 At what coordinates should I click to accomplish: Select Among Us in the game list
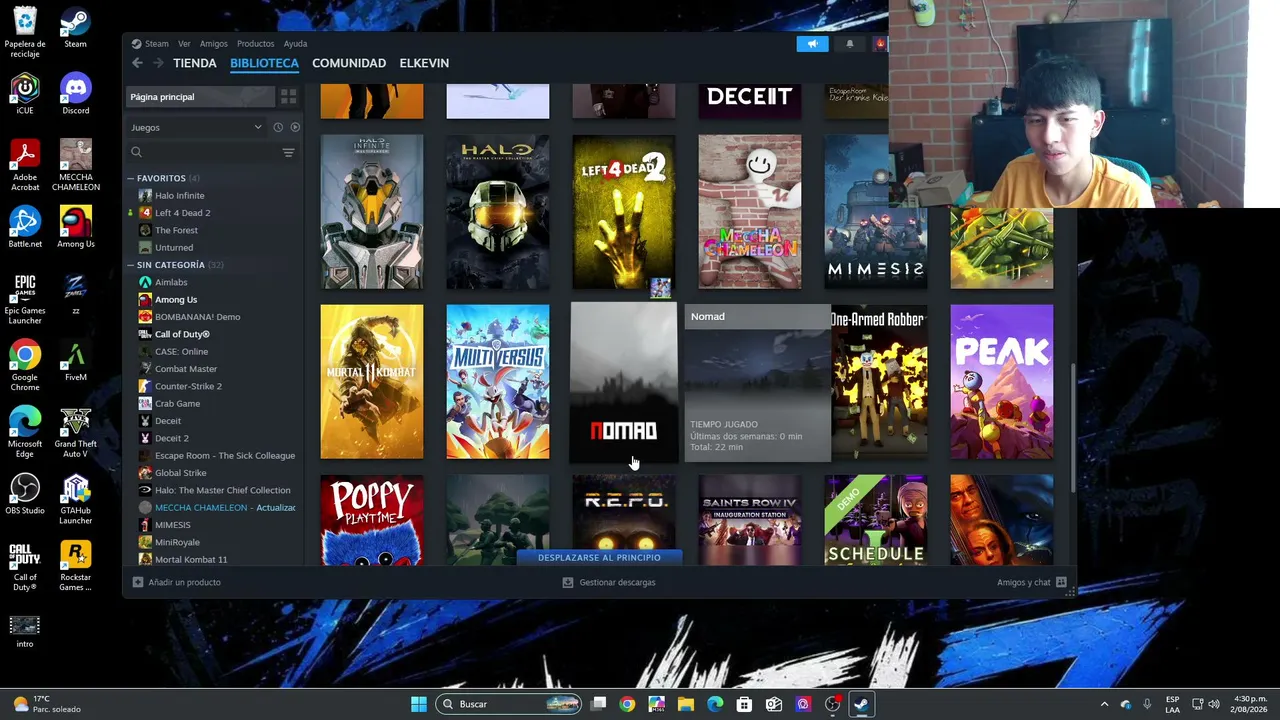point(176,300)
